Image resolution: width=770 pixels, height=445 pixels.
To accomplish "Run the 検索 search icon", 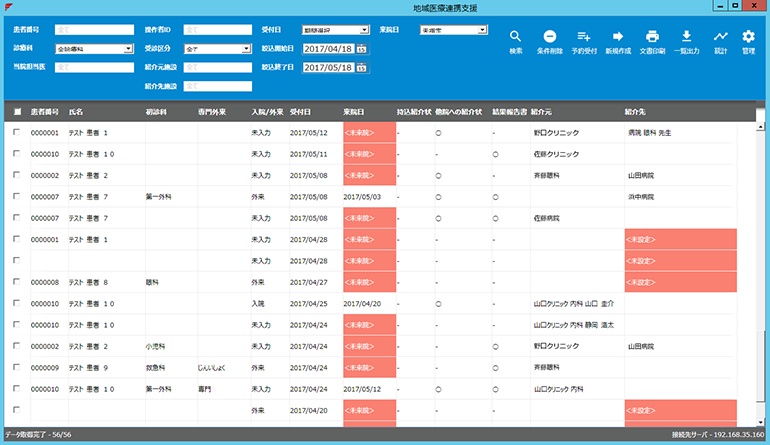I will (515, 42).
